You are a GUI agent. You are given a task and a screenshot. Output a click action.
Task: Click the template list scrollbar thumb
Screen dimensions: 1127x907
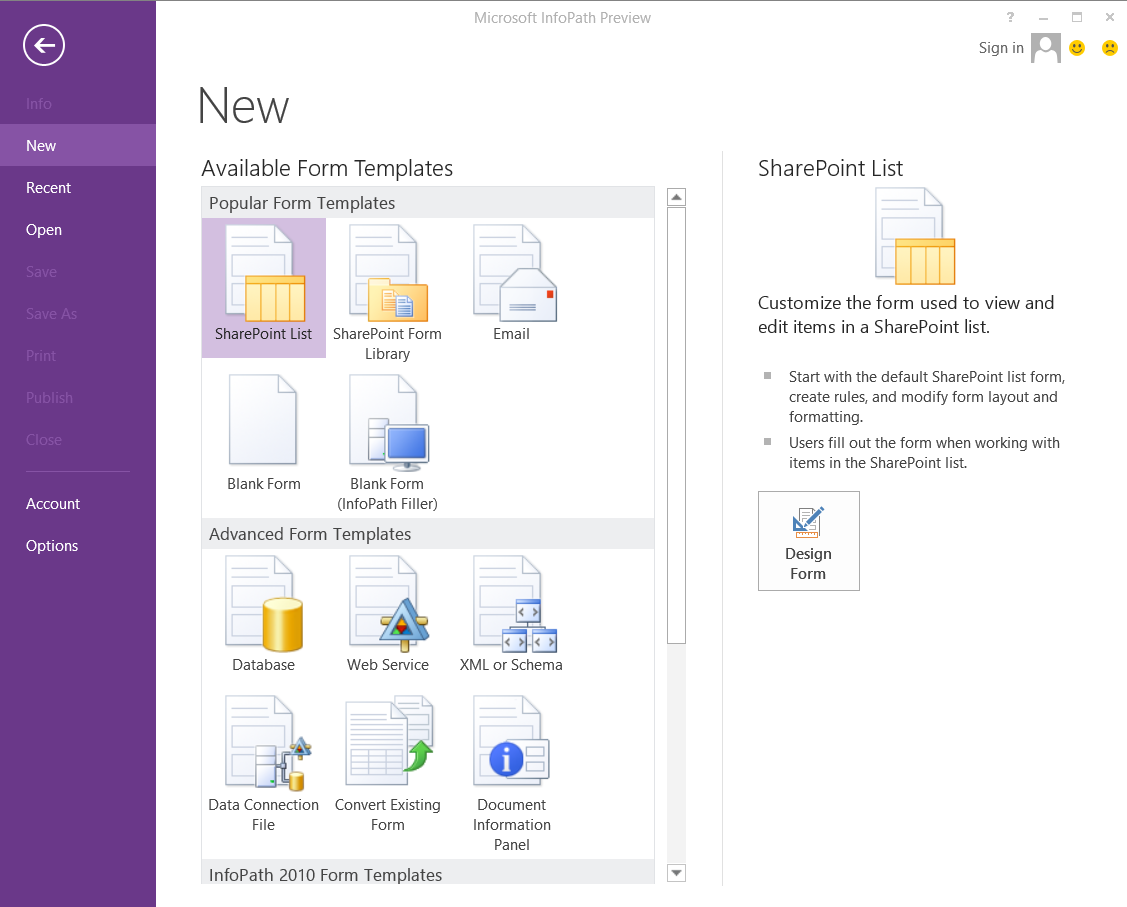click(676, 425)
